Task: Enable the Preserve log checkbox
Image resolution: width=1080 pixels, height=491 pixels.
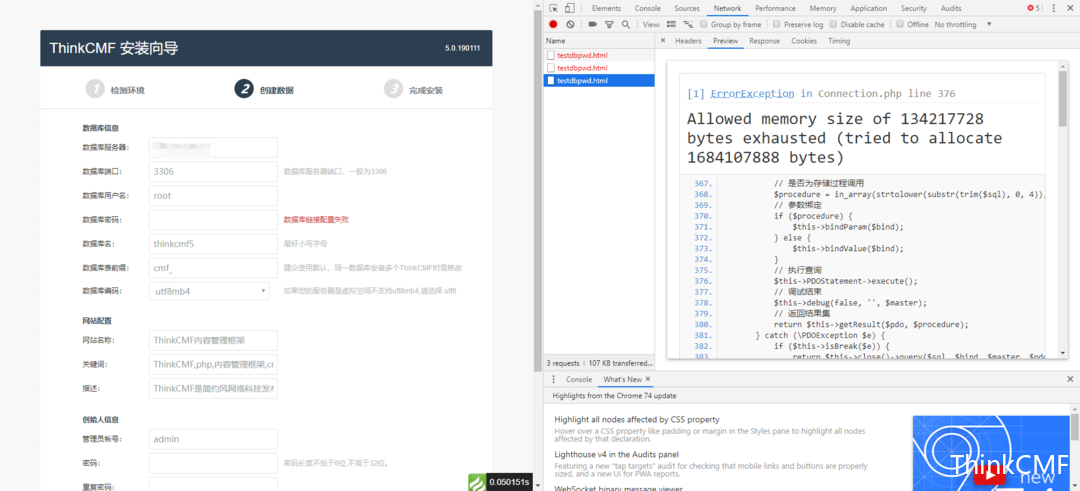Action: point(777,24)
